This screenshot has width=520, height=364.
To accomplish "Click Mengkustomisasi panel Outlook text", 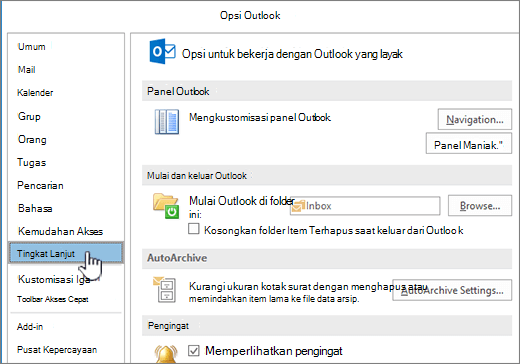I will 260,118.
